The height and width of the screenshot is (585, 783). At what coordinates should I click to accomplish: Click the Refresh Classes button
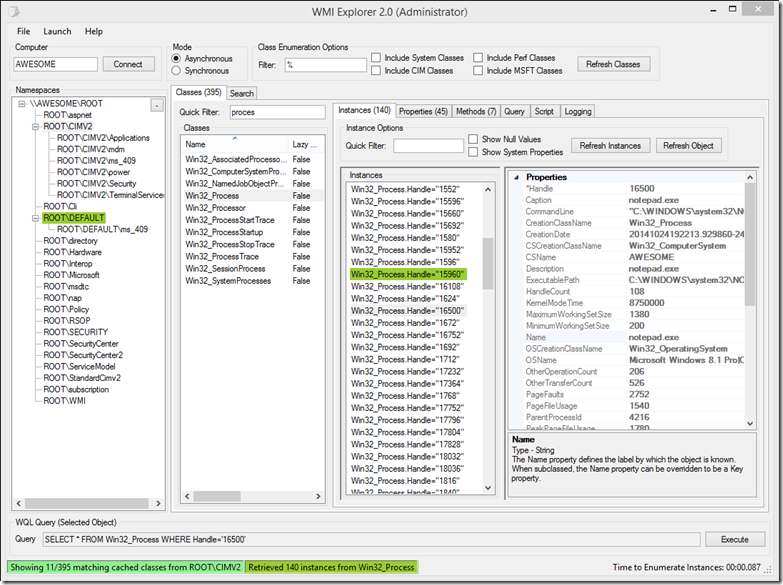point(613,64)
